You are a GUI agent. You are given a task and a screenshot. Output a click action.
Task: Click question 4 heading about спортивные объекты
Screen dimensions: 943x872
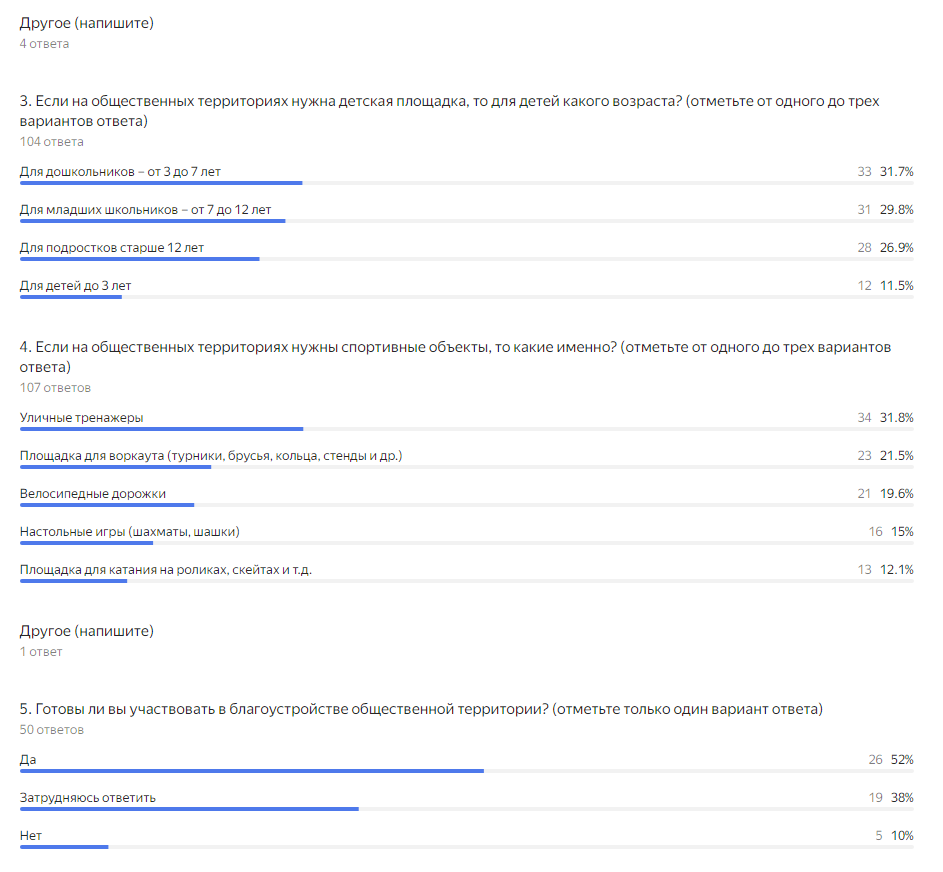click(x=455, y=357)
